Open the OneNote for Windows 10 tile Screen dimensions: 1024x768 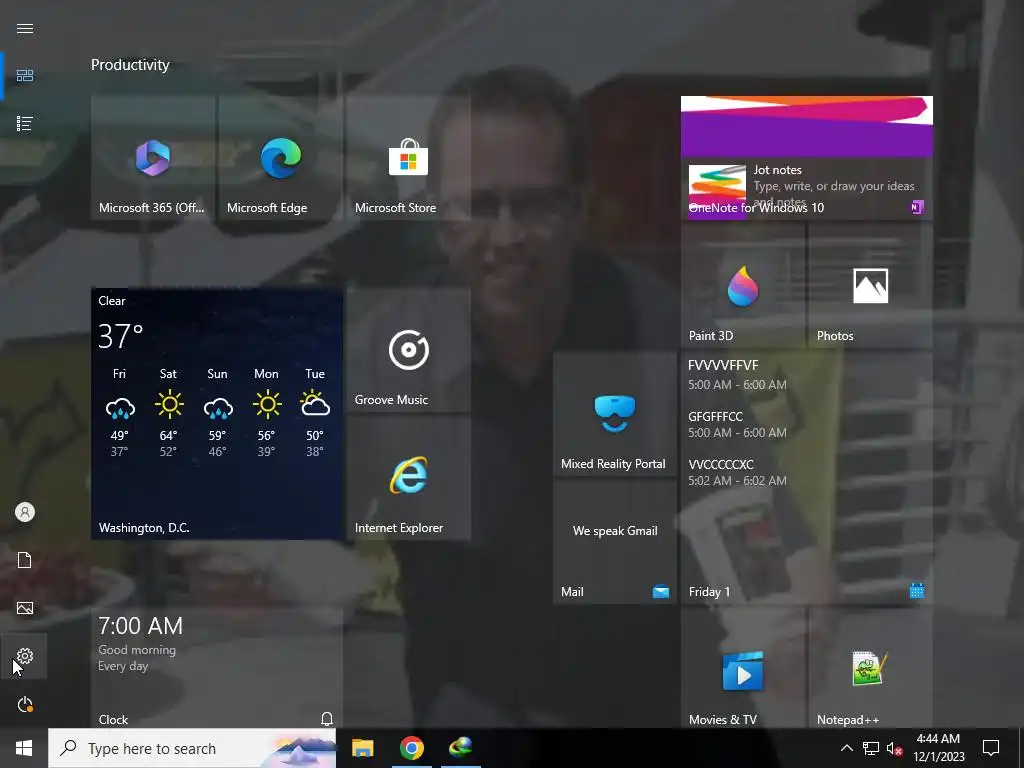point(807,157)
